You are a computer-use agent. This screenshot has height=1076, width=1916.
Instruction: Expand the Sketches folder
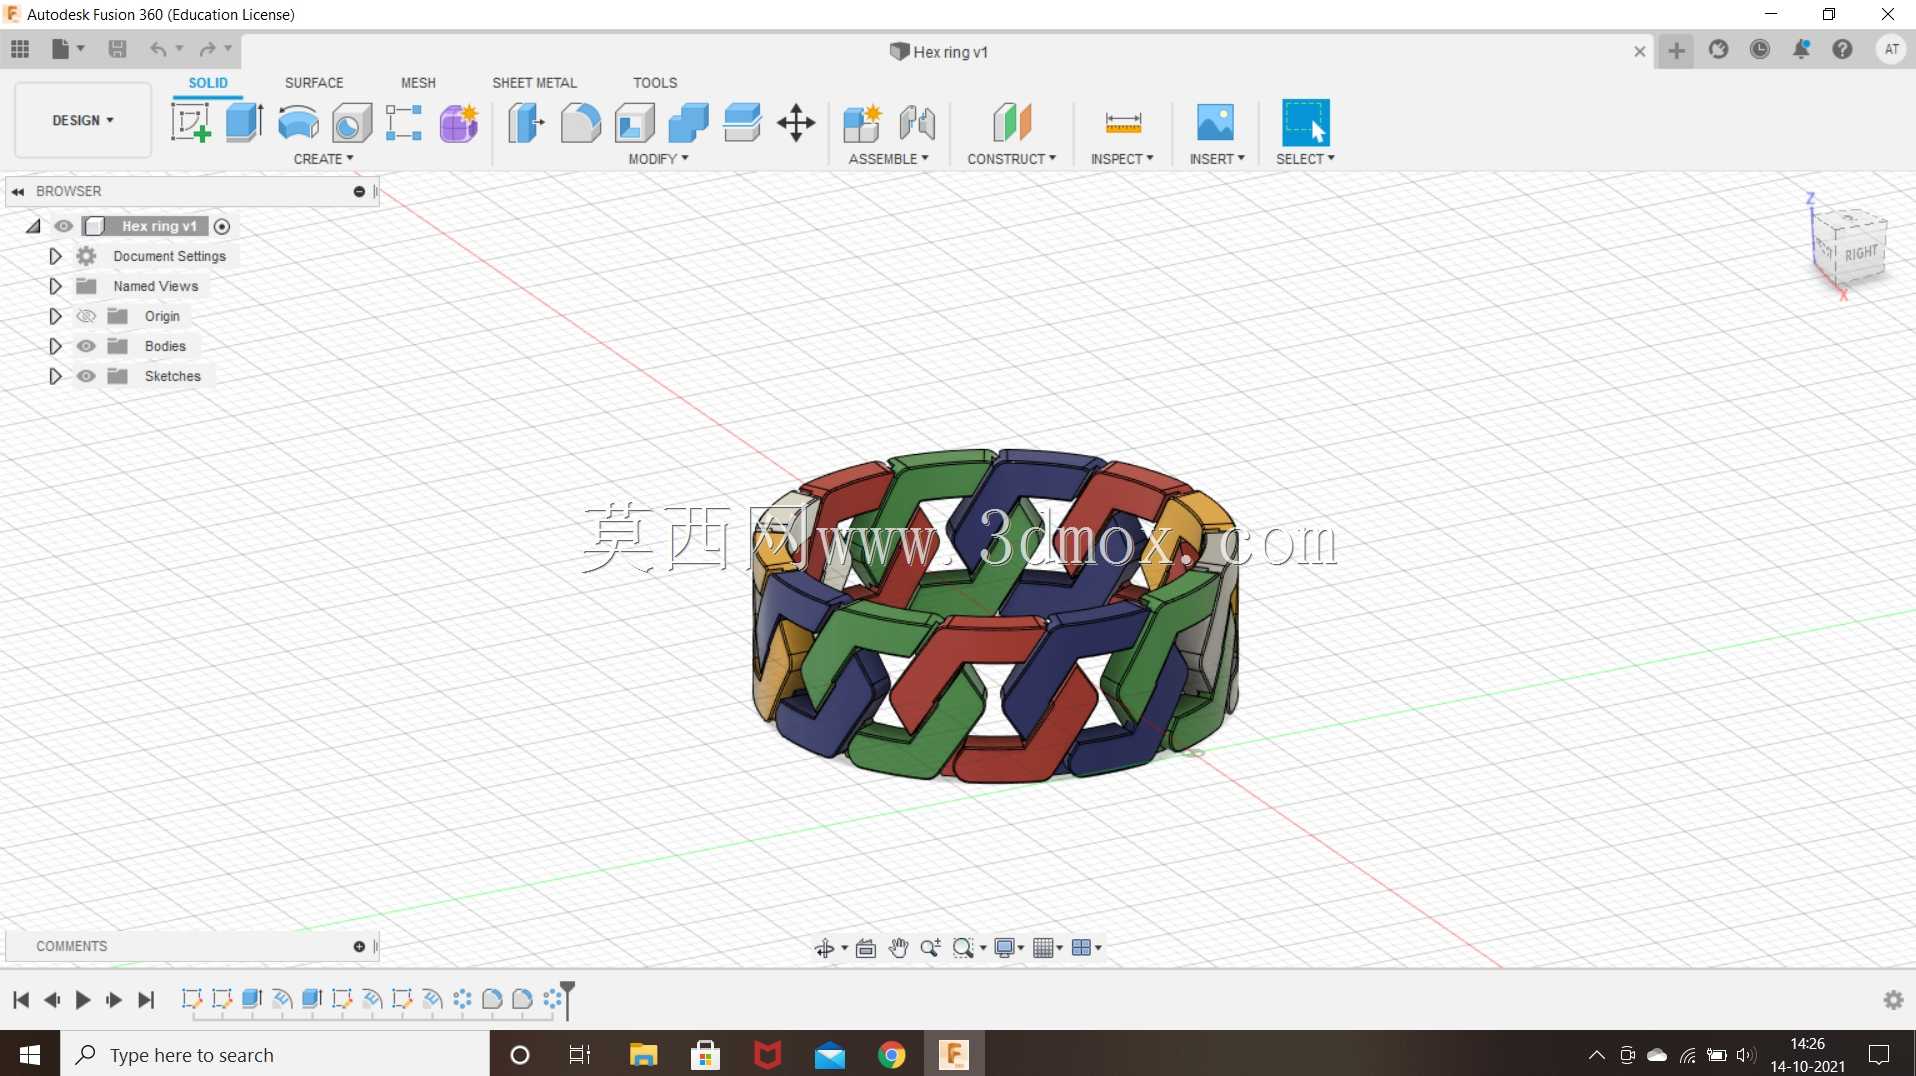point(55,376)
